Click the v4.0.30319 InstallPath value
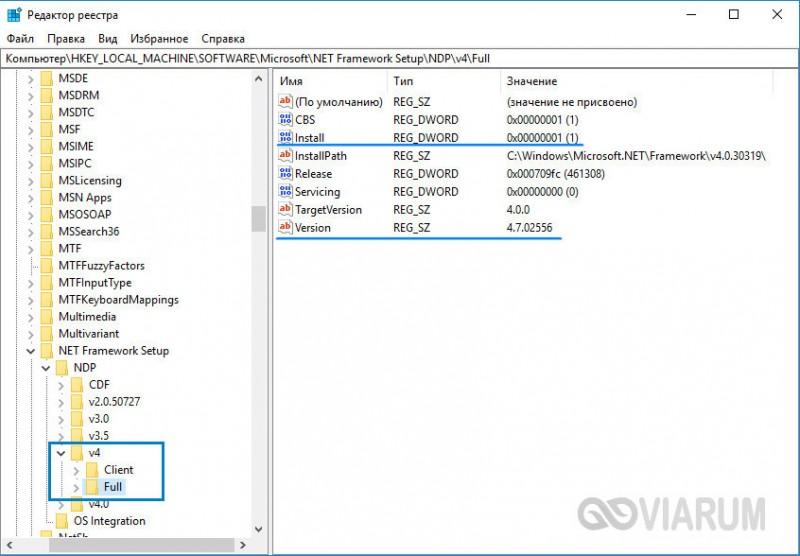The width and height of the screenshot is (800, 556). (x=636, y=156)
